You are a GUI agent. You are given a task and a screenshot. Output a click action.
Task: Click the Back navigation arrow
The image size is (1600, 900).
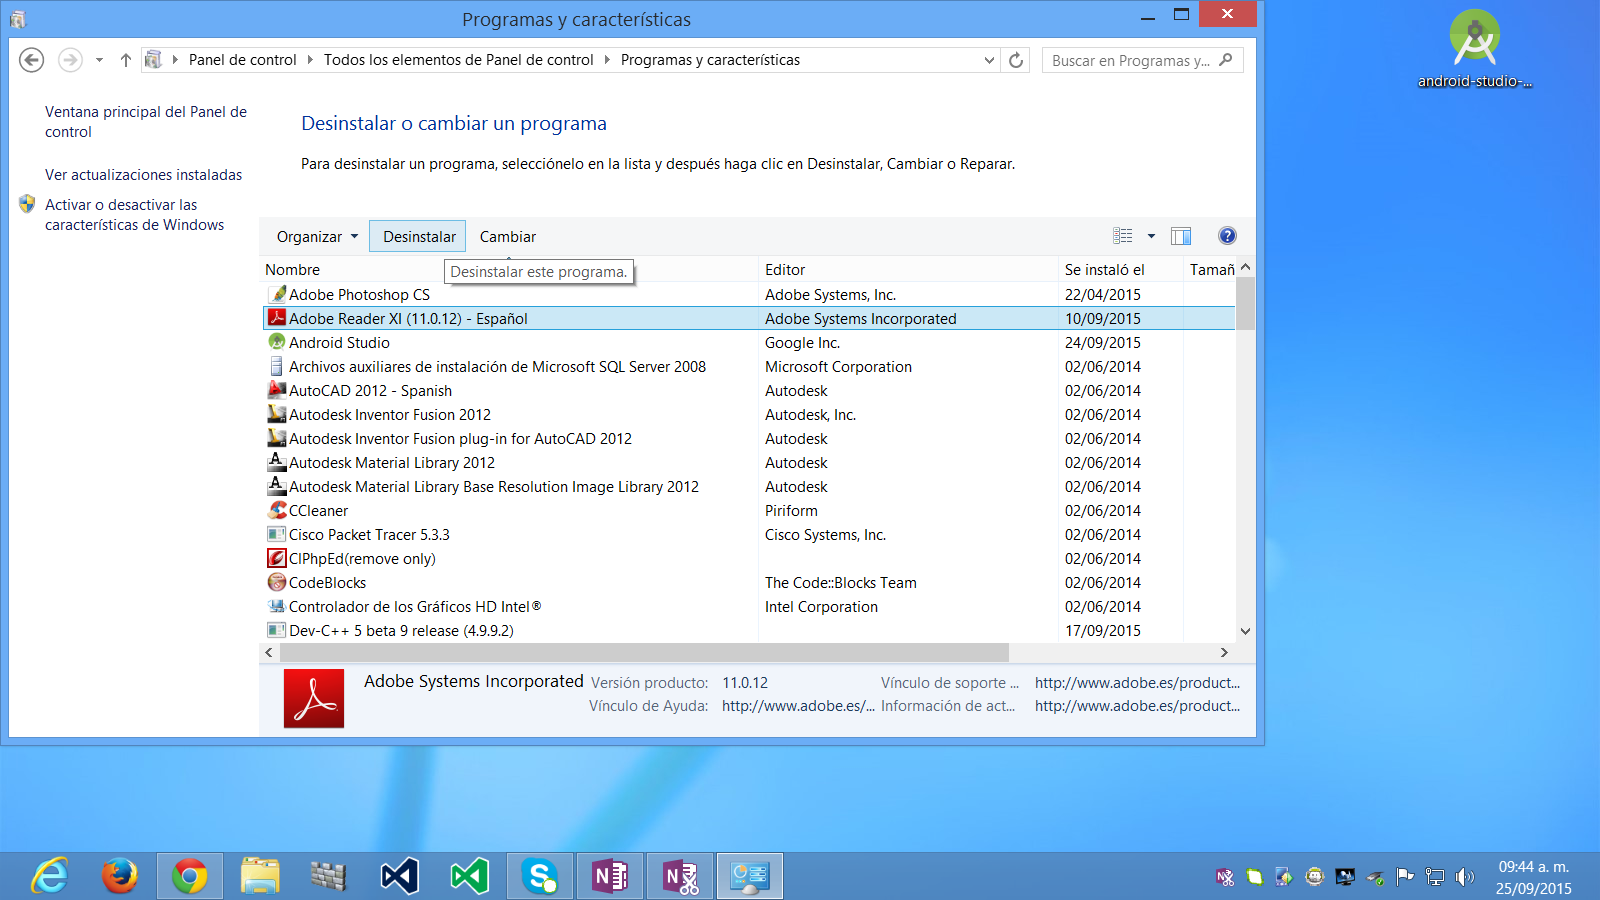coord(32,60)
